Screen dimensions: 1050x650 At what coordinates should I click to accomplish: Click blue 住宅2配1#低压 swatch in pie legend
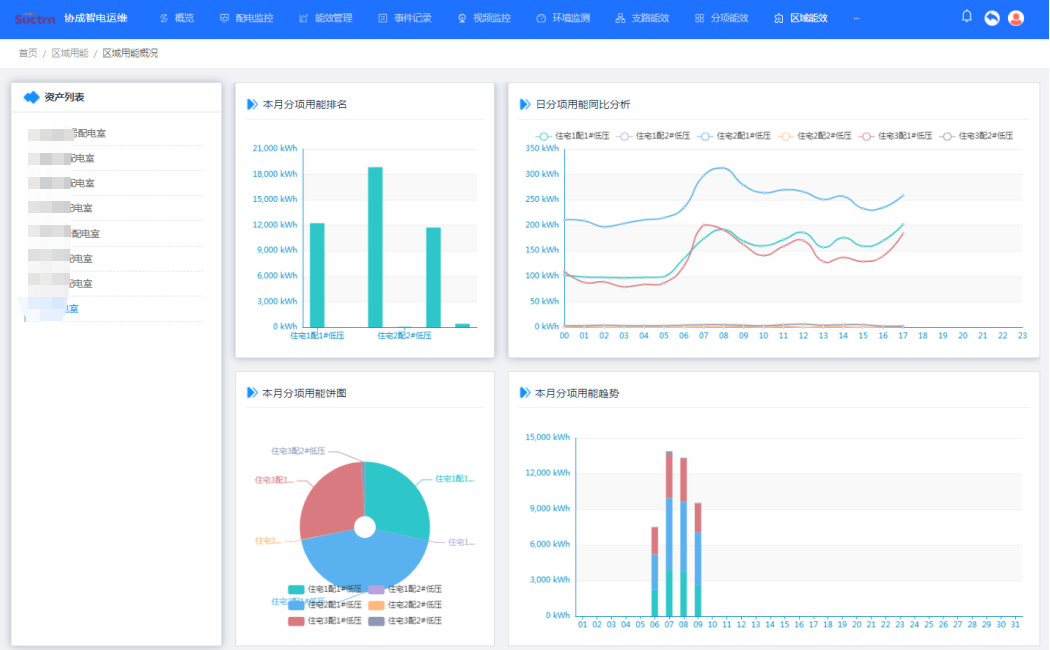(296, 605)
